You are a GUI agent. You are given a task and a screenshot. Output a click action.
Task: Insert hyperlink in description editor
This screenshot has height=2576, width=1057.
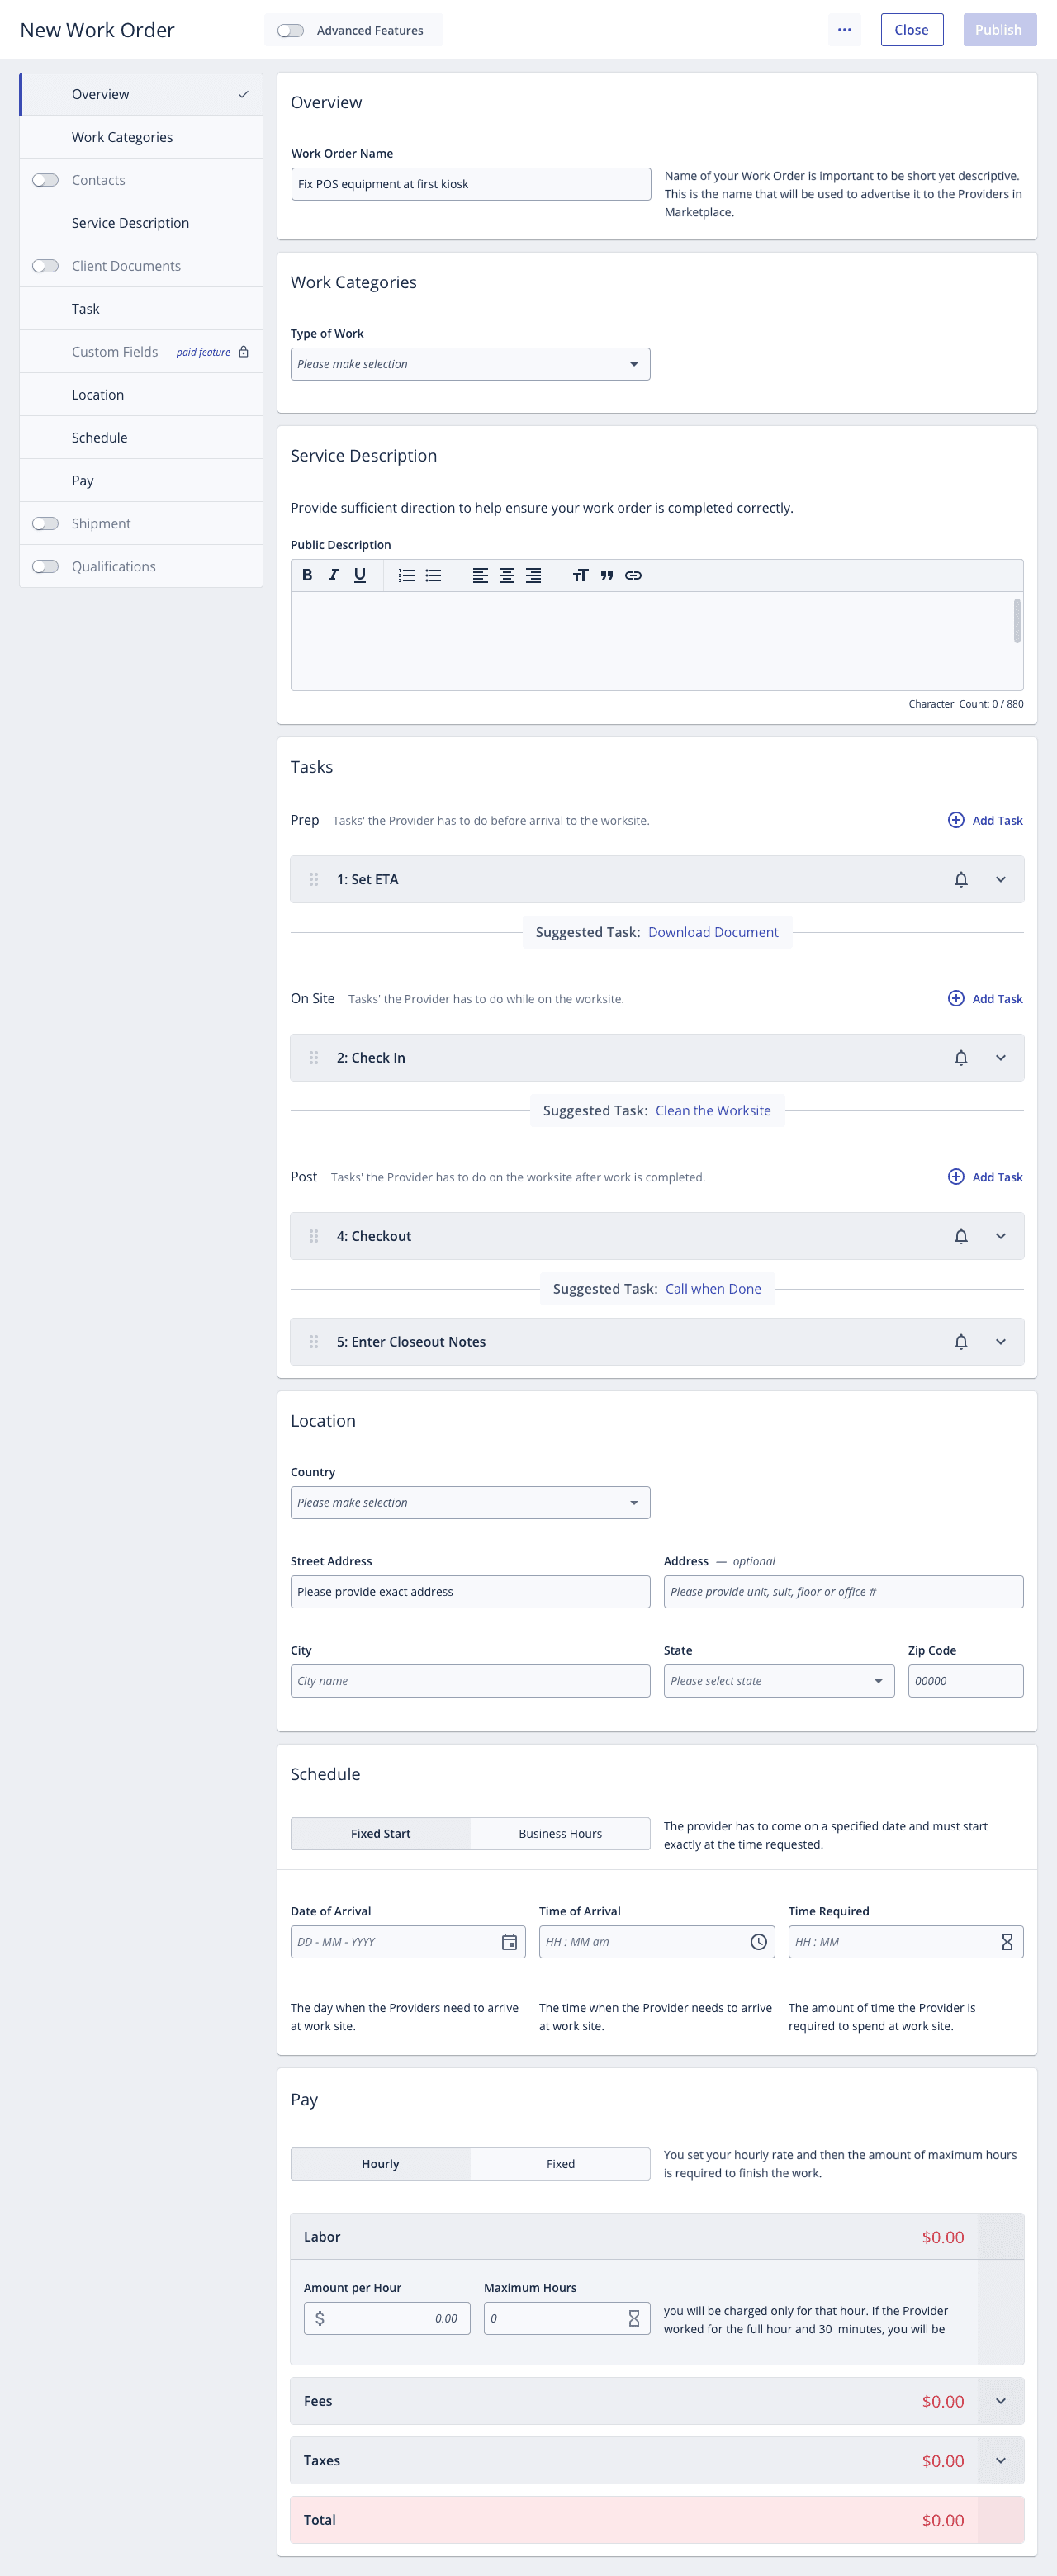633,575
